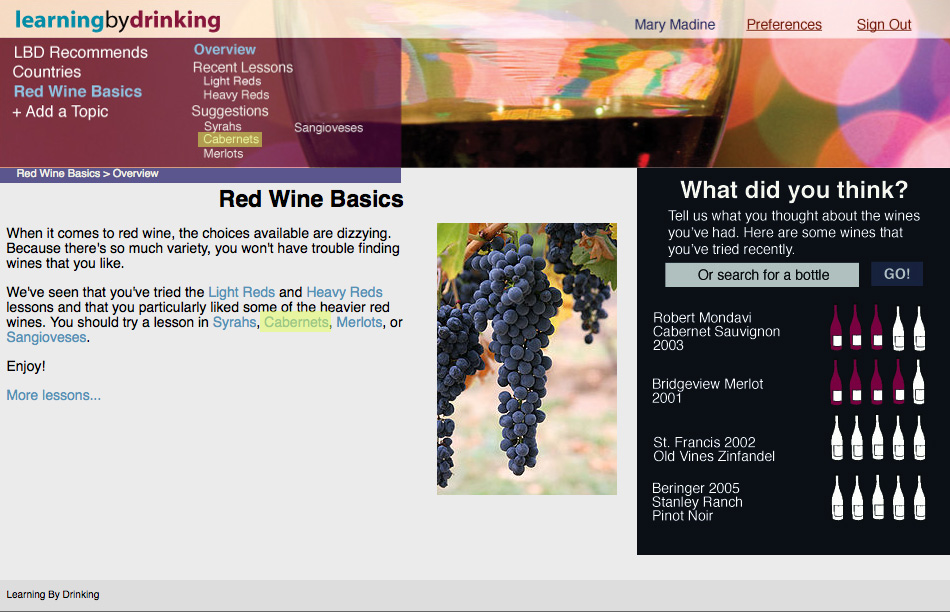Viewport: 950px width, 612px height.
Task: Select St. Francis 2002 Old Vines Zinfandel name
Action: (x=714, y=449)
